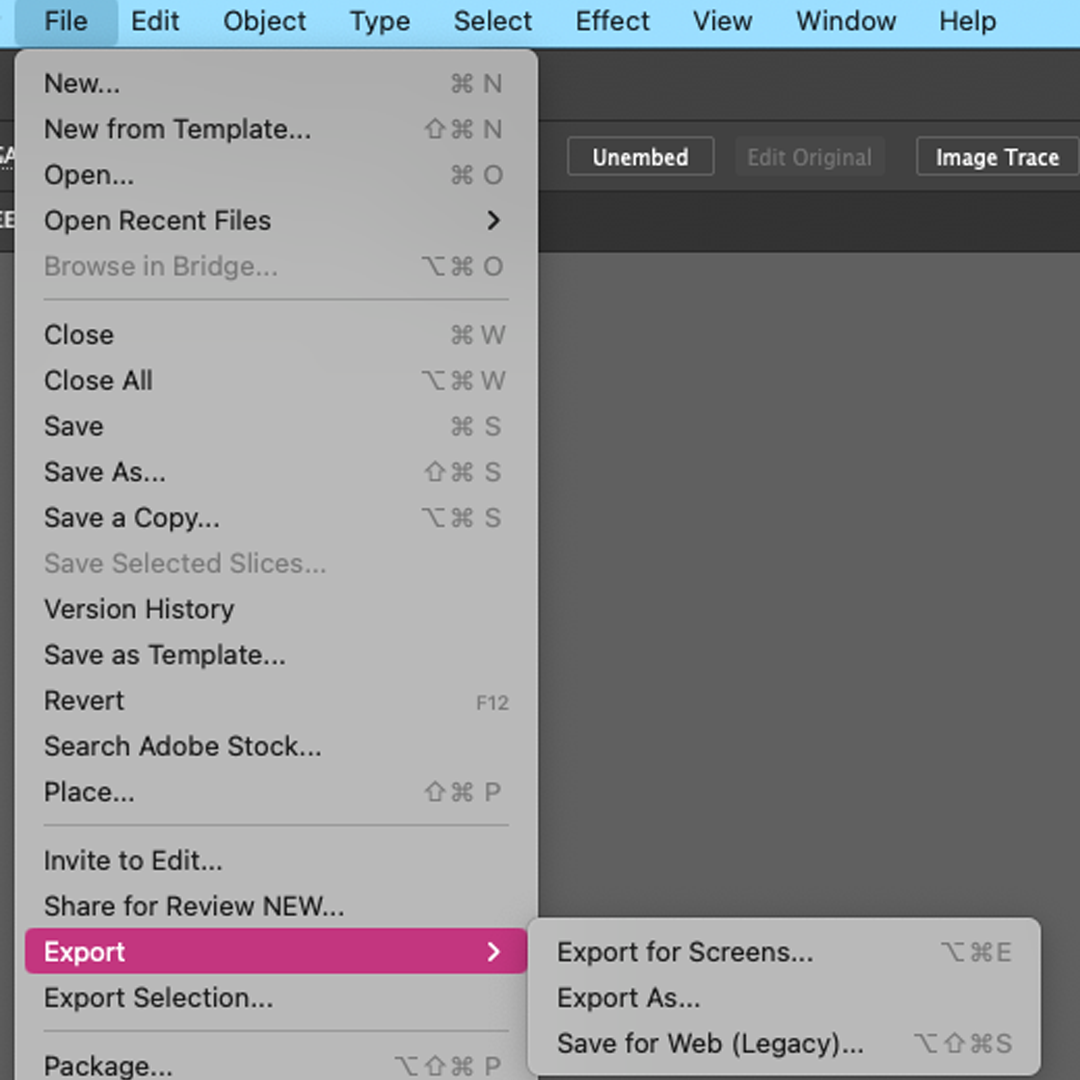The height and width of the screenshot is (1080, 1080).
Task: Open the Object menu
Action: click(264, 21)
